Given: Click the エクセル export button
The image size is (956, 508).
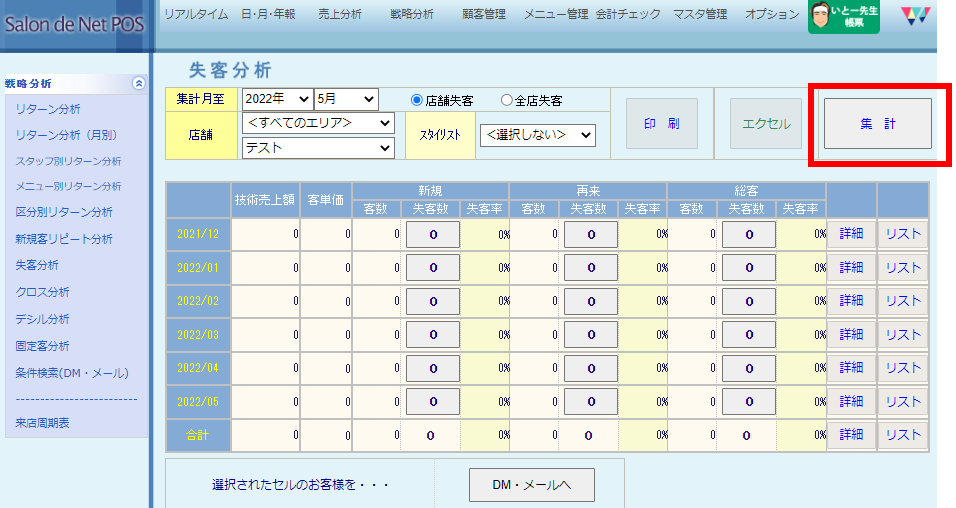Looking at the screenshot, I should [766, 124].
